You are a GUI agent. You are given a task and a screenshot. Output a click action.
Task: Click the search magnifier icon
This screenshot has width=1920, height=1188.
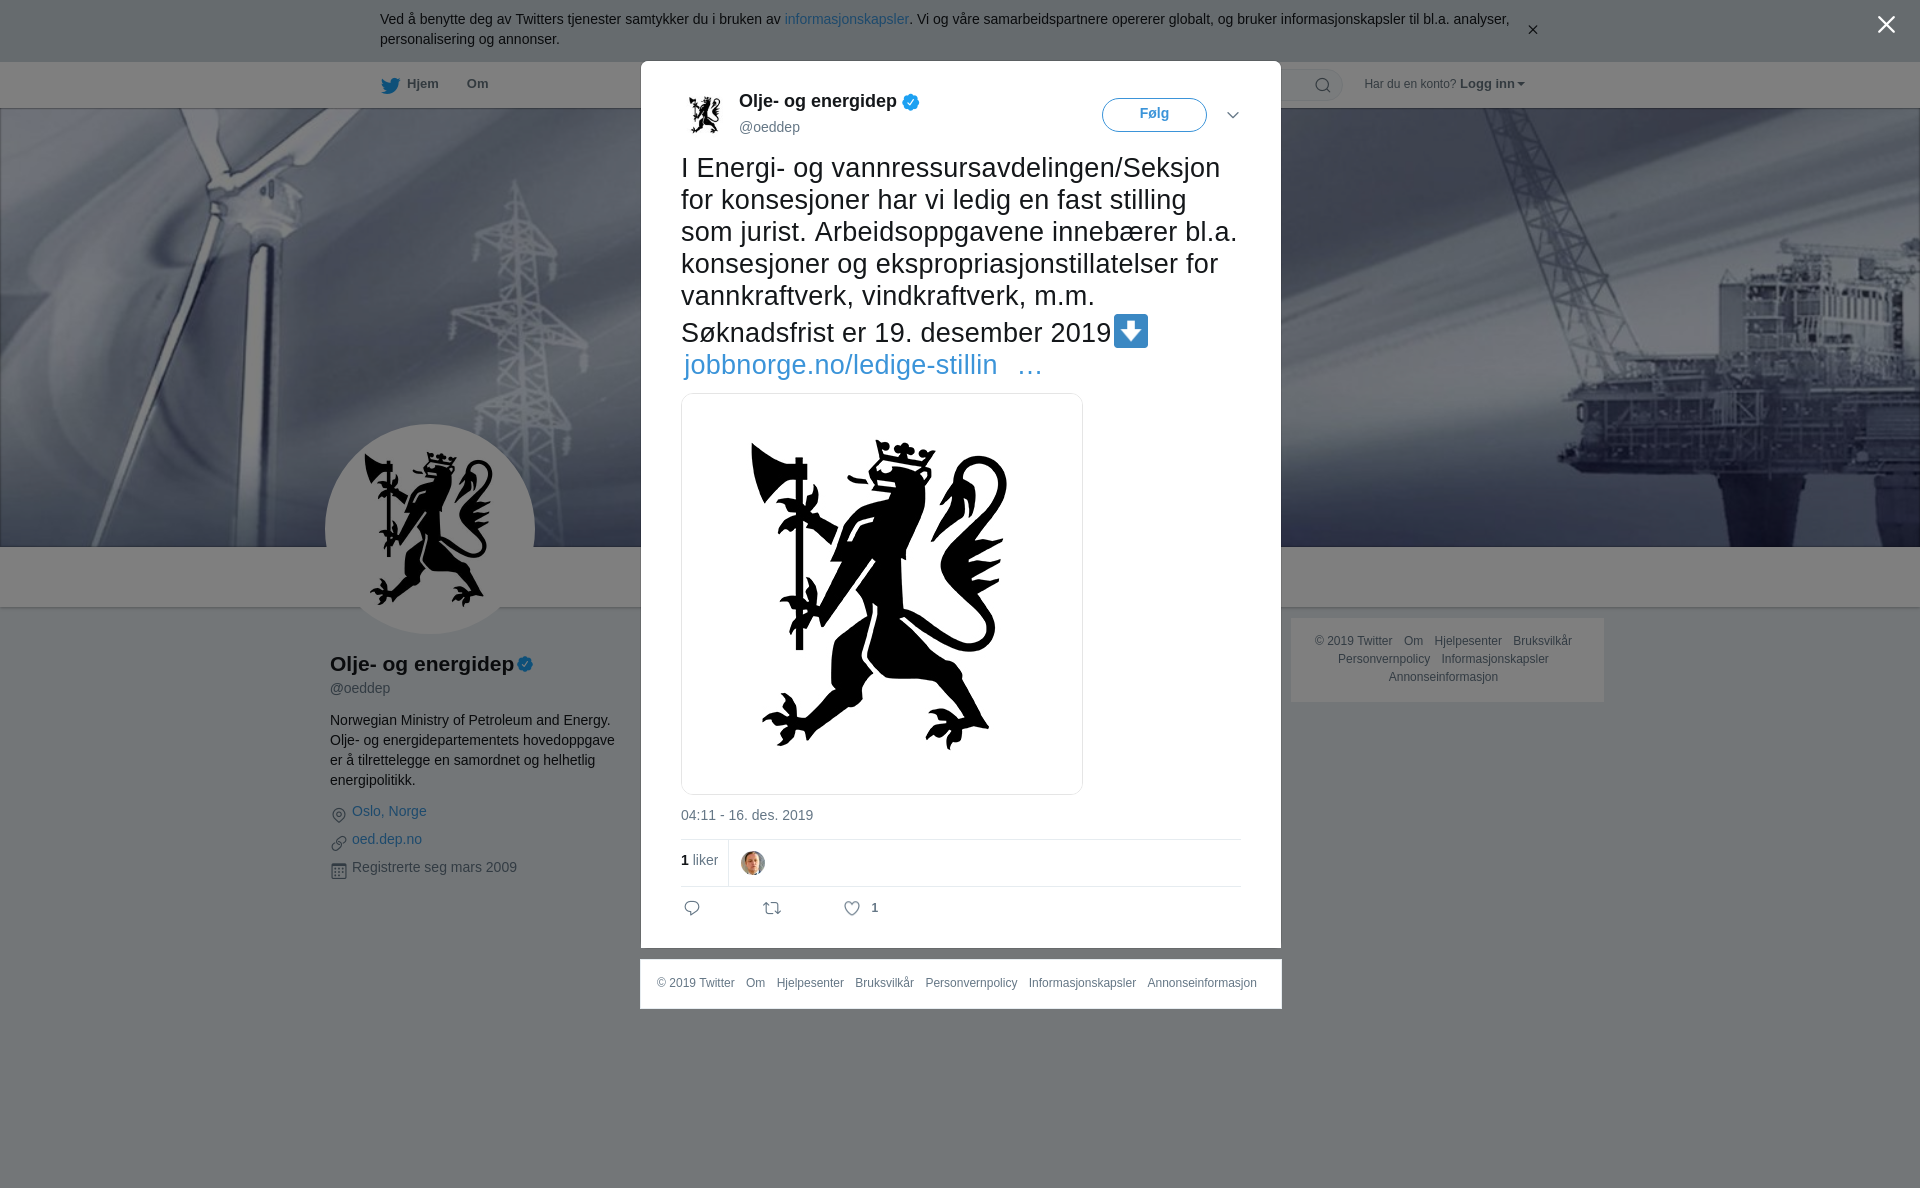pos(1323,85)
